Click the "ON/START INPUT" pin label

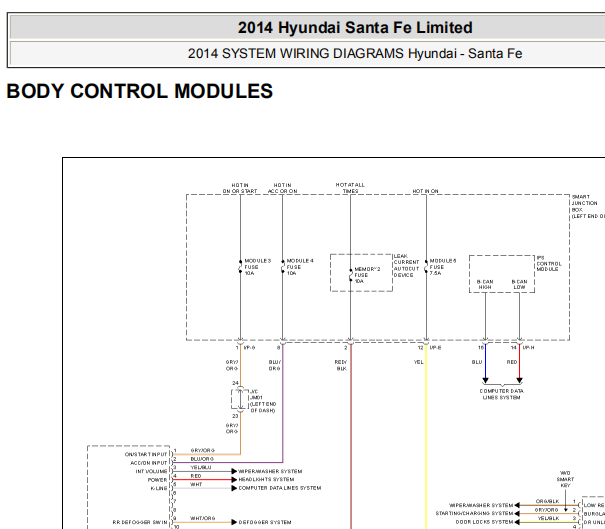pyautogui.click(x=146, y=454)
